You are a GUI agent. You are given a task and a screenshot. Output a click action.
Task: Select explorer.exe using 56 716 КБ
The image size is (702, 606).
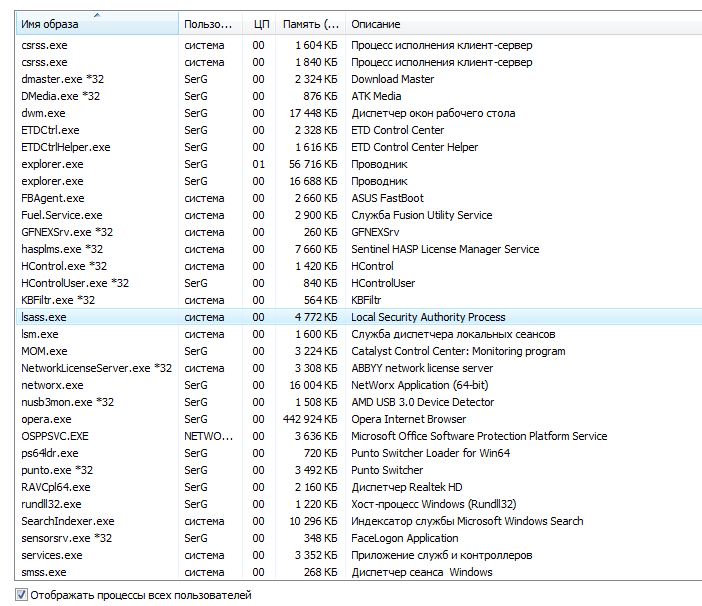[x=359, y=164]
